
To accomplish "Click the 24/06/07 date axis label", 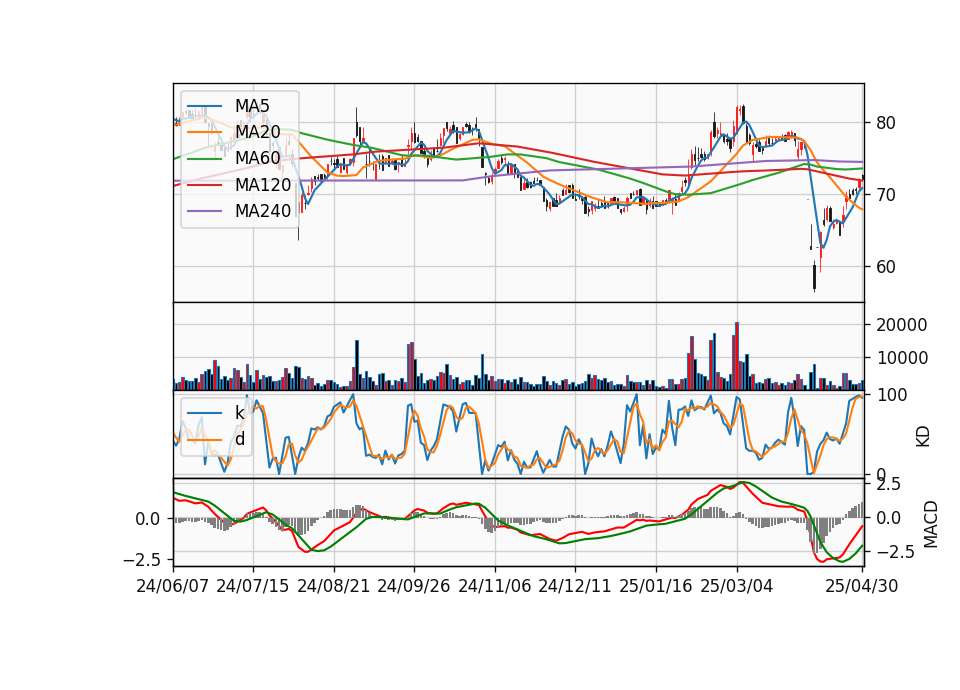I will tap(173, 586).
